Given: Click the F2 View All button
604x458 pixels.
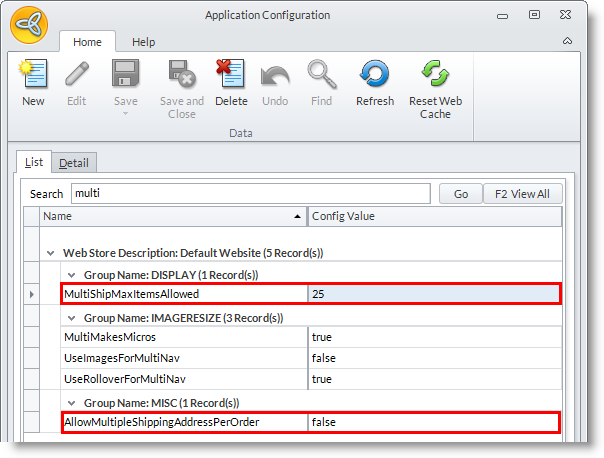Looking at the screenshot, I should point(523,194).
